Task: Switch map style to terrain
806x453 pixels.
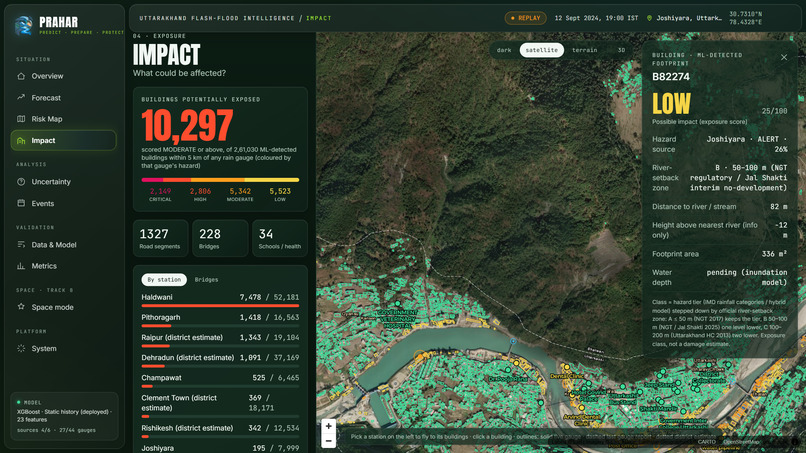Action: pyautogui.click(x=584, y=50)
